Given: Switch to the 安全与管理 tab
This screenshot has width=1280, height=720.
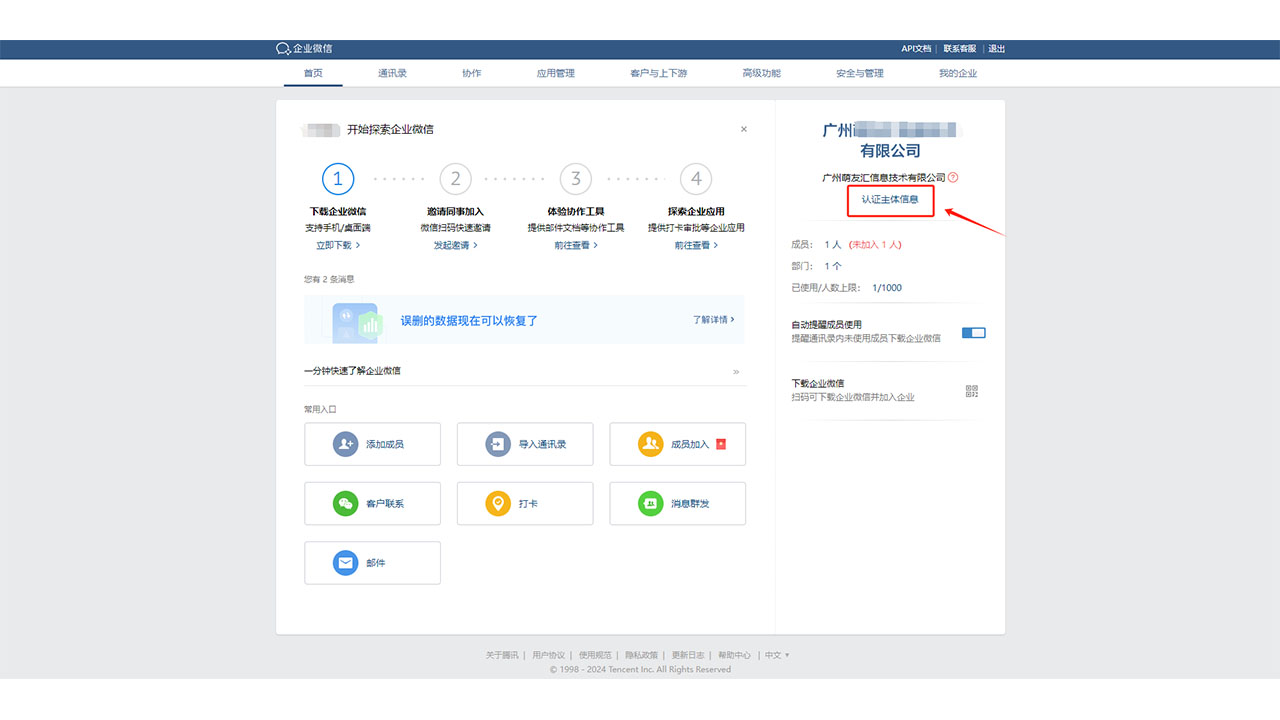Looking at the screenshot, I should (x=860, y=73).
